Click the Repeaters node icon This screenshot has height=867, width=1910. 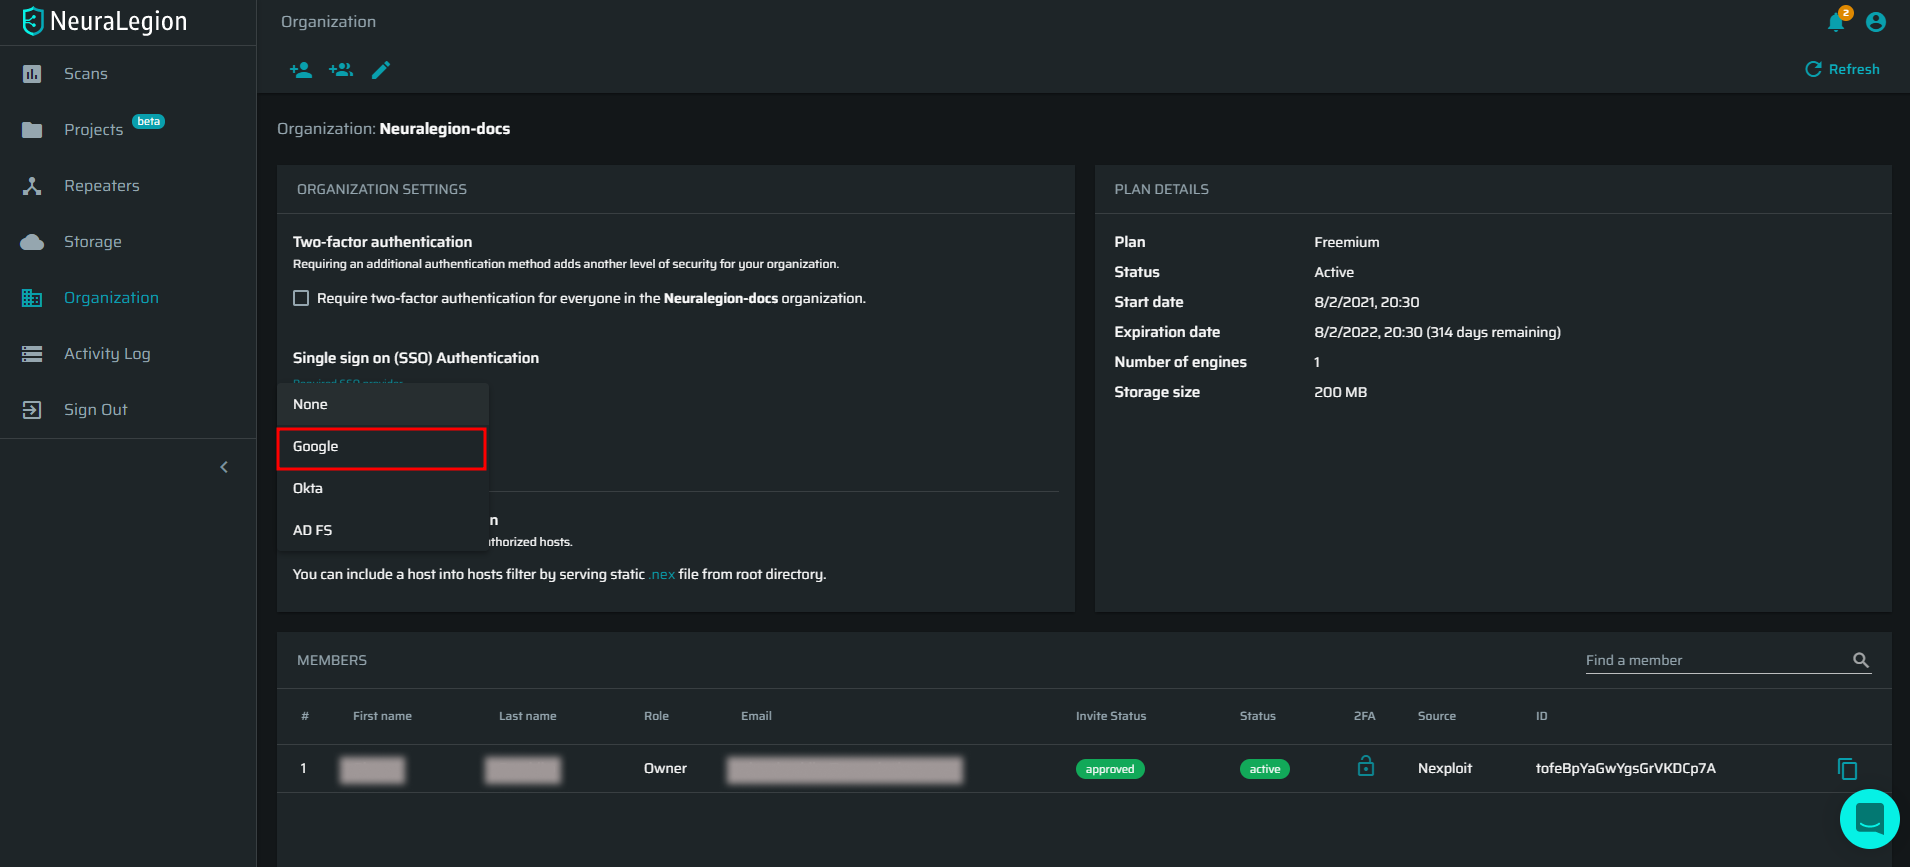[32, 186]
